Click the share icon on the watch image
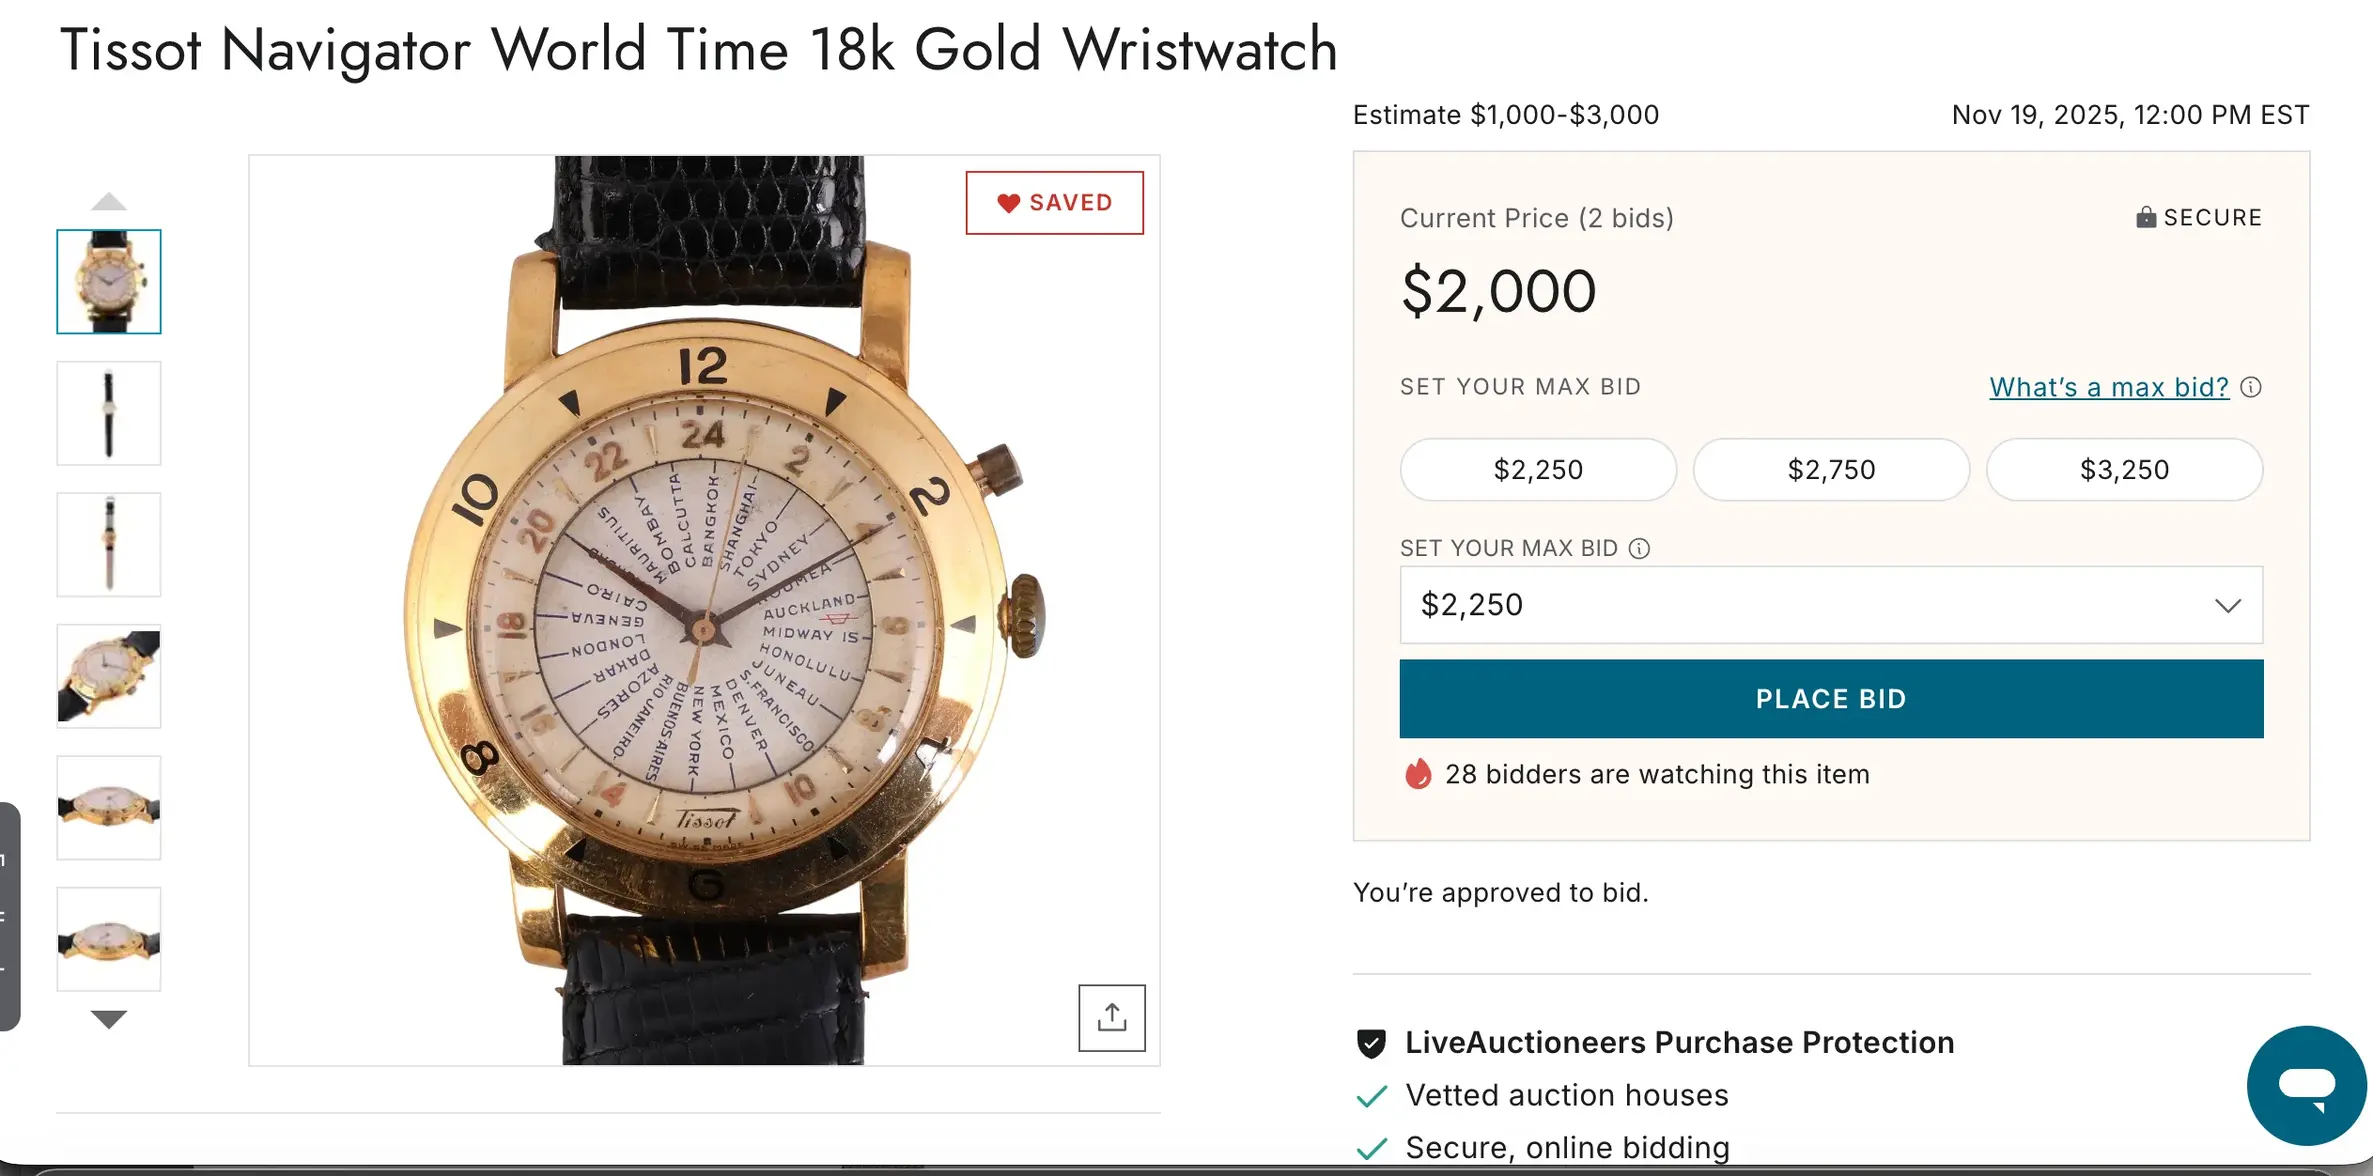Screen dimensions: 2373x1176 tap(1111, 1018)
